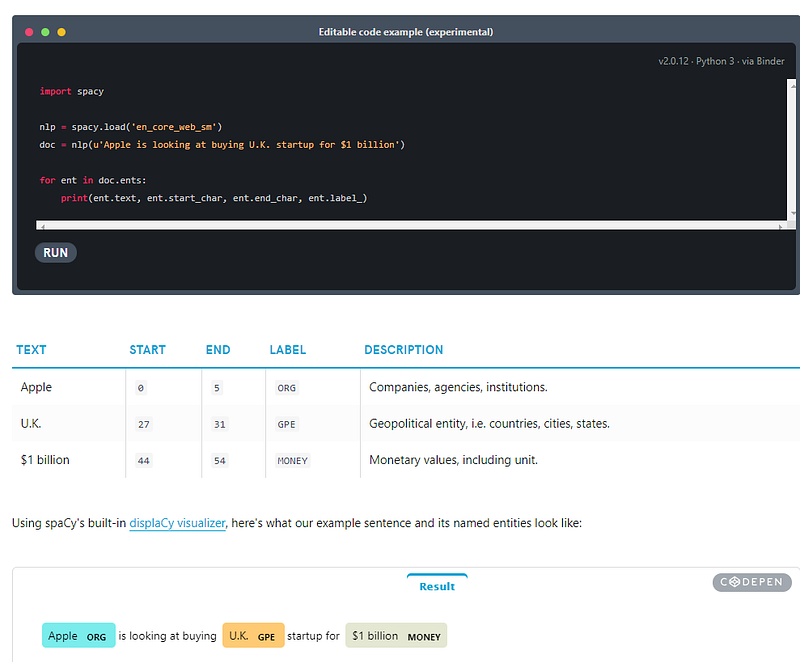The width and height of the screenshot is (800, 662).
Task: Click the MONEY label code tag
Action: coord(293,461)
